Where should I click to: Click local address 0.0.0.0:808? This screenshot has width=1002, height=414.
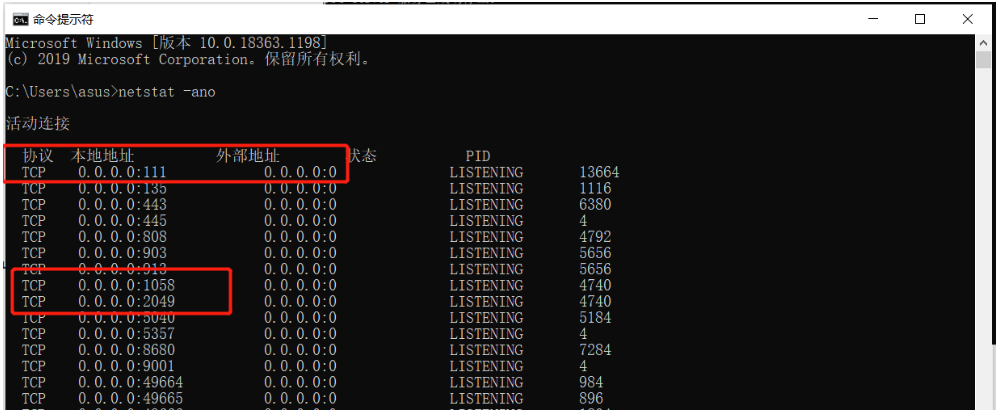(122, 237)
